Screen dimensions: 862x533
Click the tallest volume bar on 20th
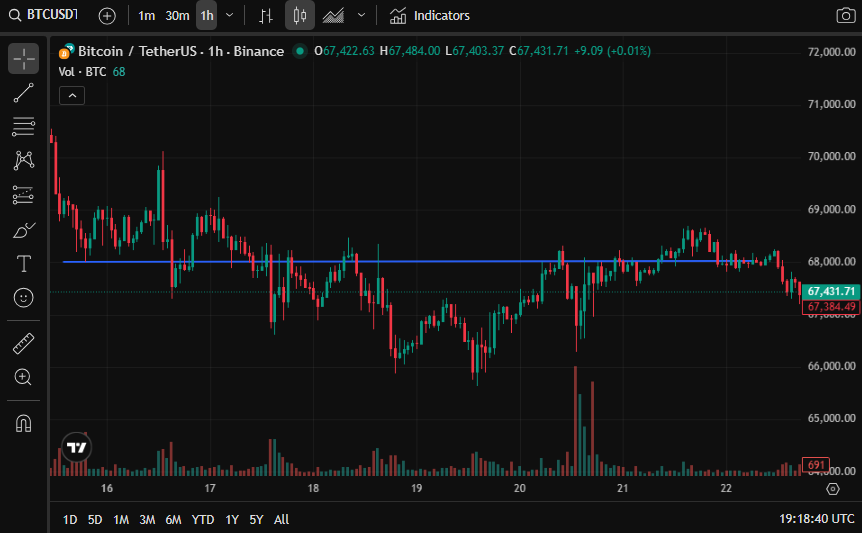point(576,420)
